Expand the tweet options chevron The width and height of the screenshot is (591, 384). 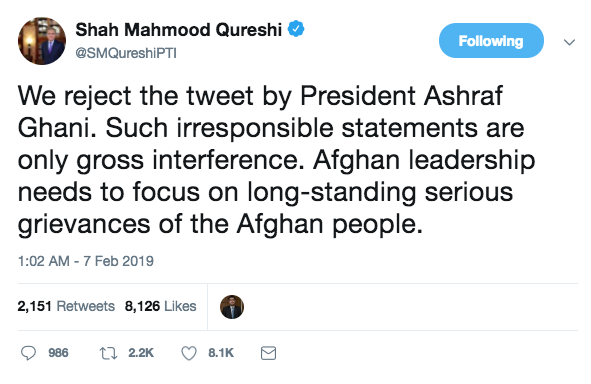(x=569, y=42)
